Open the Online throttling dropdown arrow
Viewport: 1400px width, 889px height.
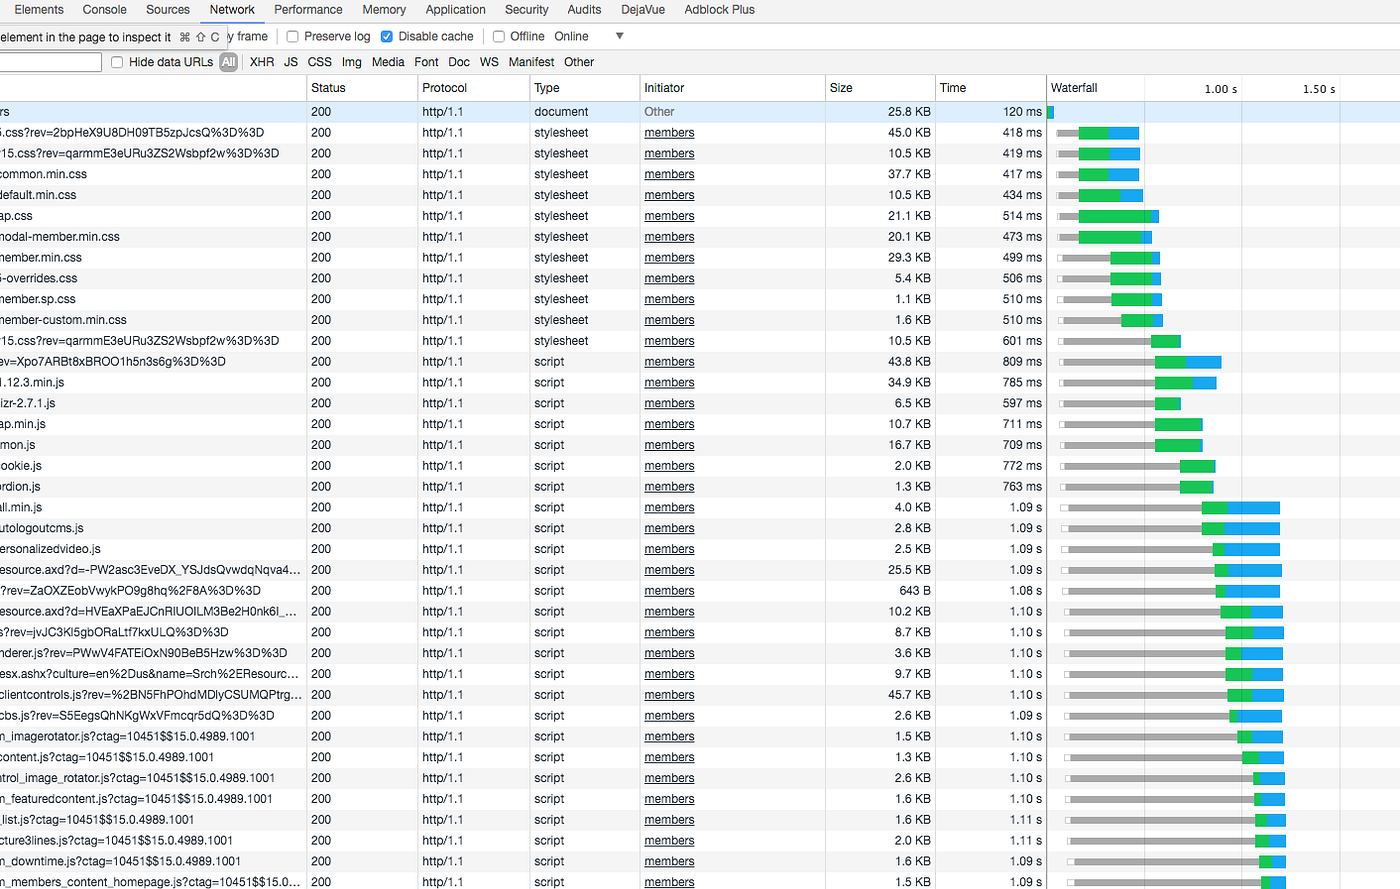pyautogui.click(x=619, y=36)
